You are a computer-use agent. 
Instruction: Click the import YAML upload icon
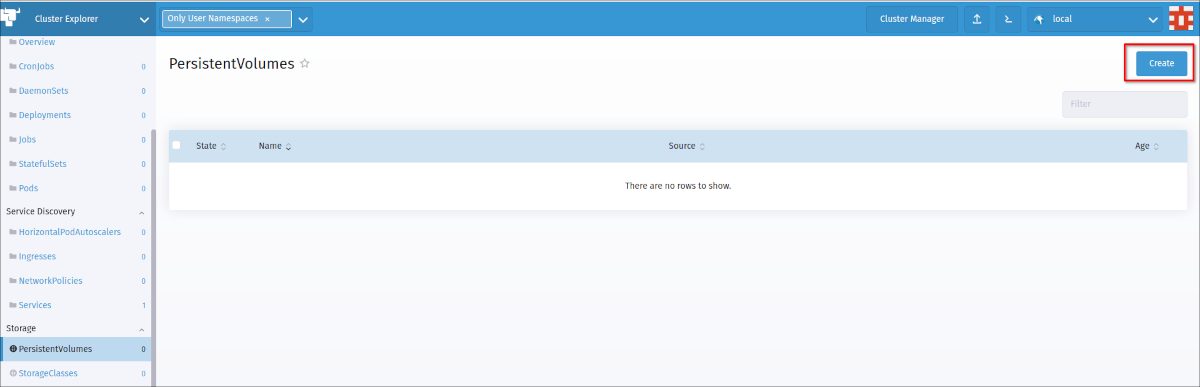[977, 19]
